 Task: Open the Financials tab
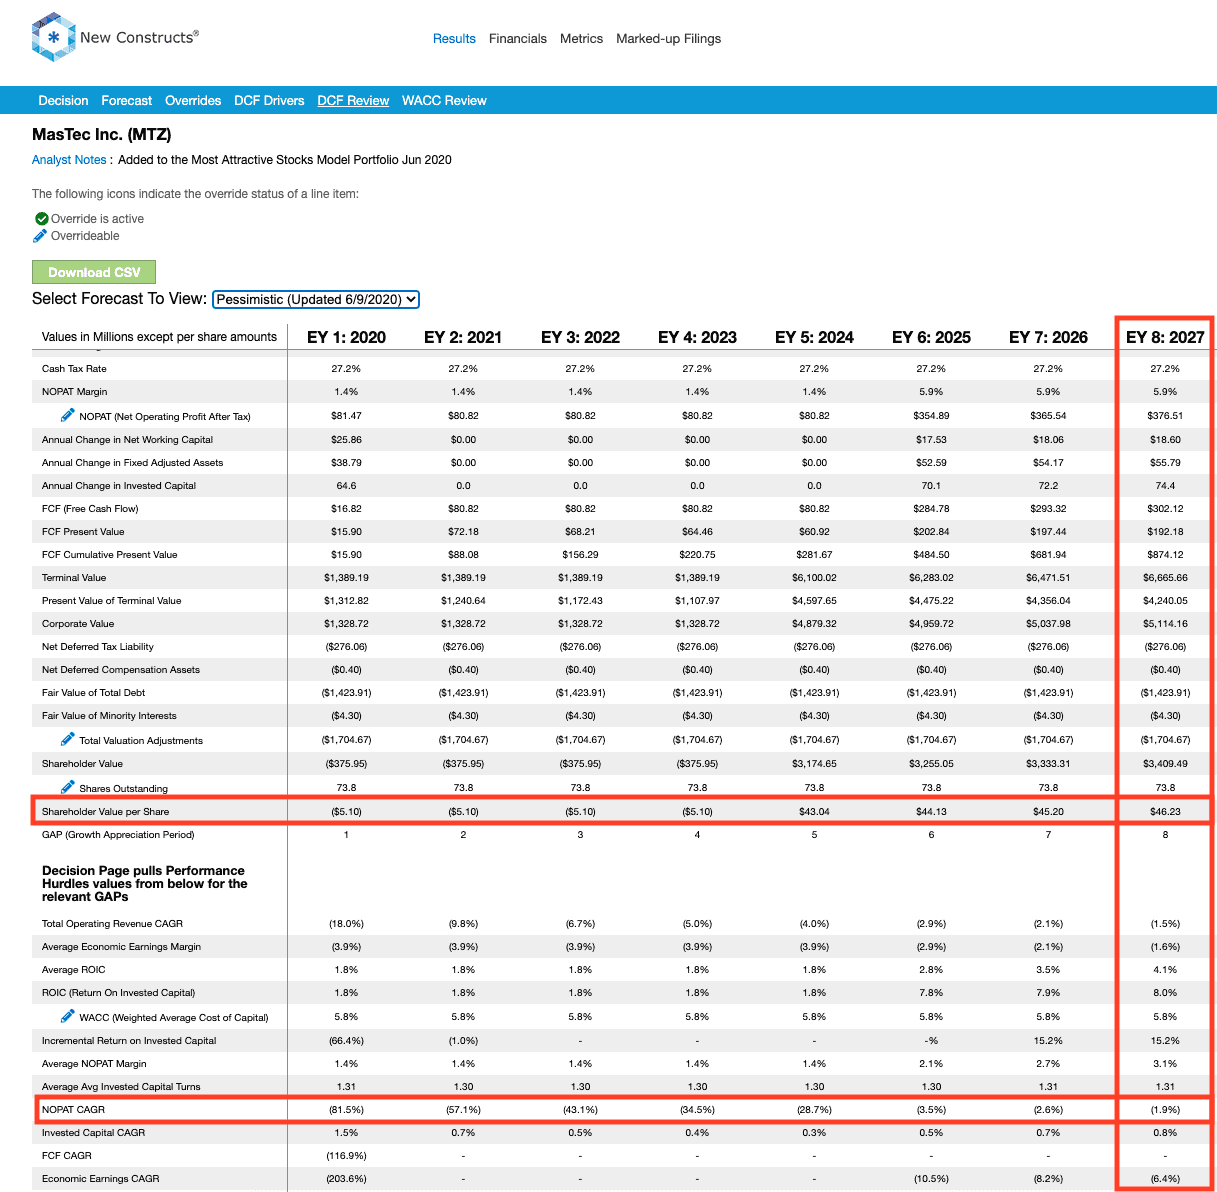pyautogui.click(x=518, y=39)
